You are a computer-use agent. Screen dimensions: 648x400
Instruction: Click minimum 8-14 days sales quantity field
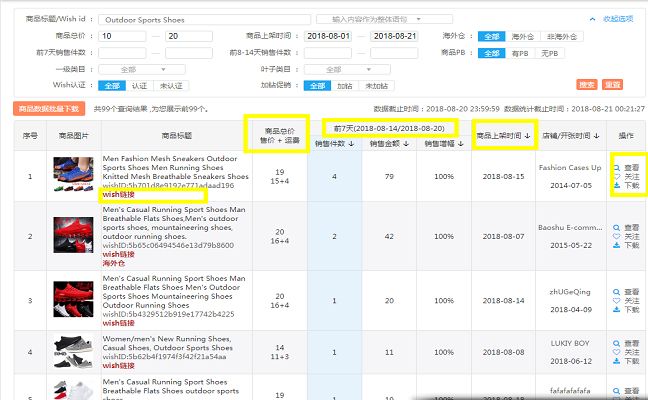tap(328, 53)
